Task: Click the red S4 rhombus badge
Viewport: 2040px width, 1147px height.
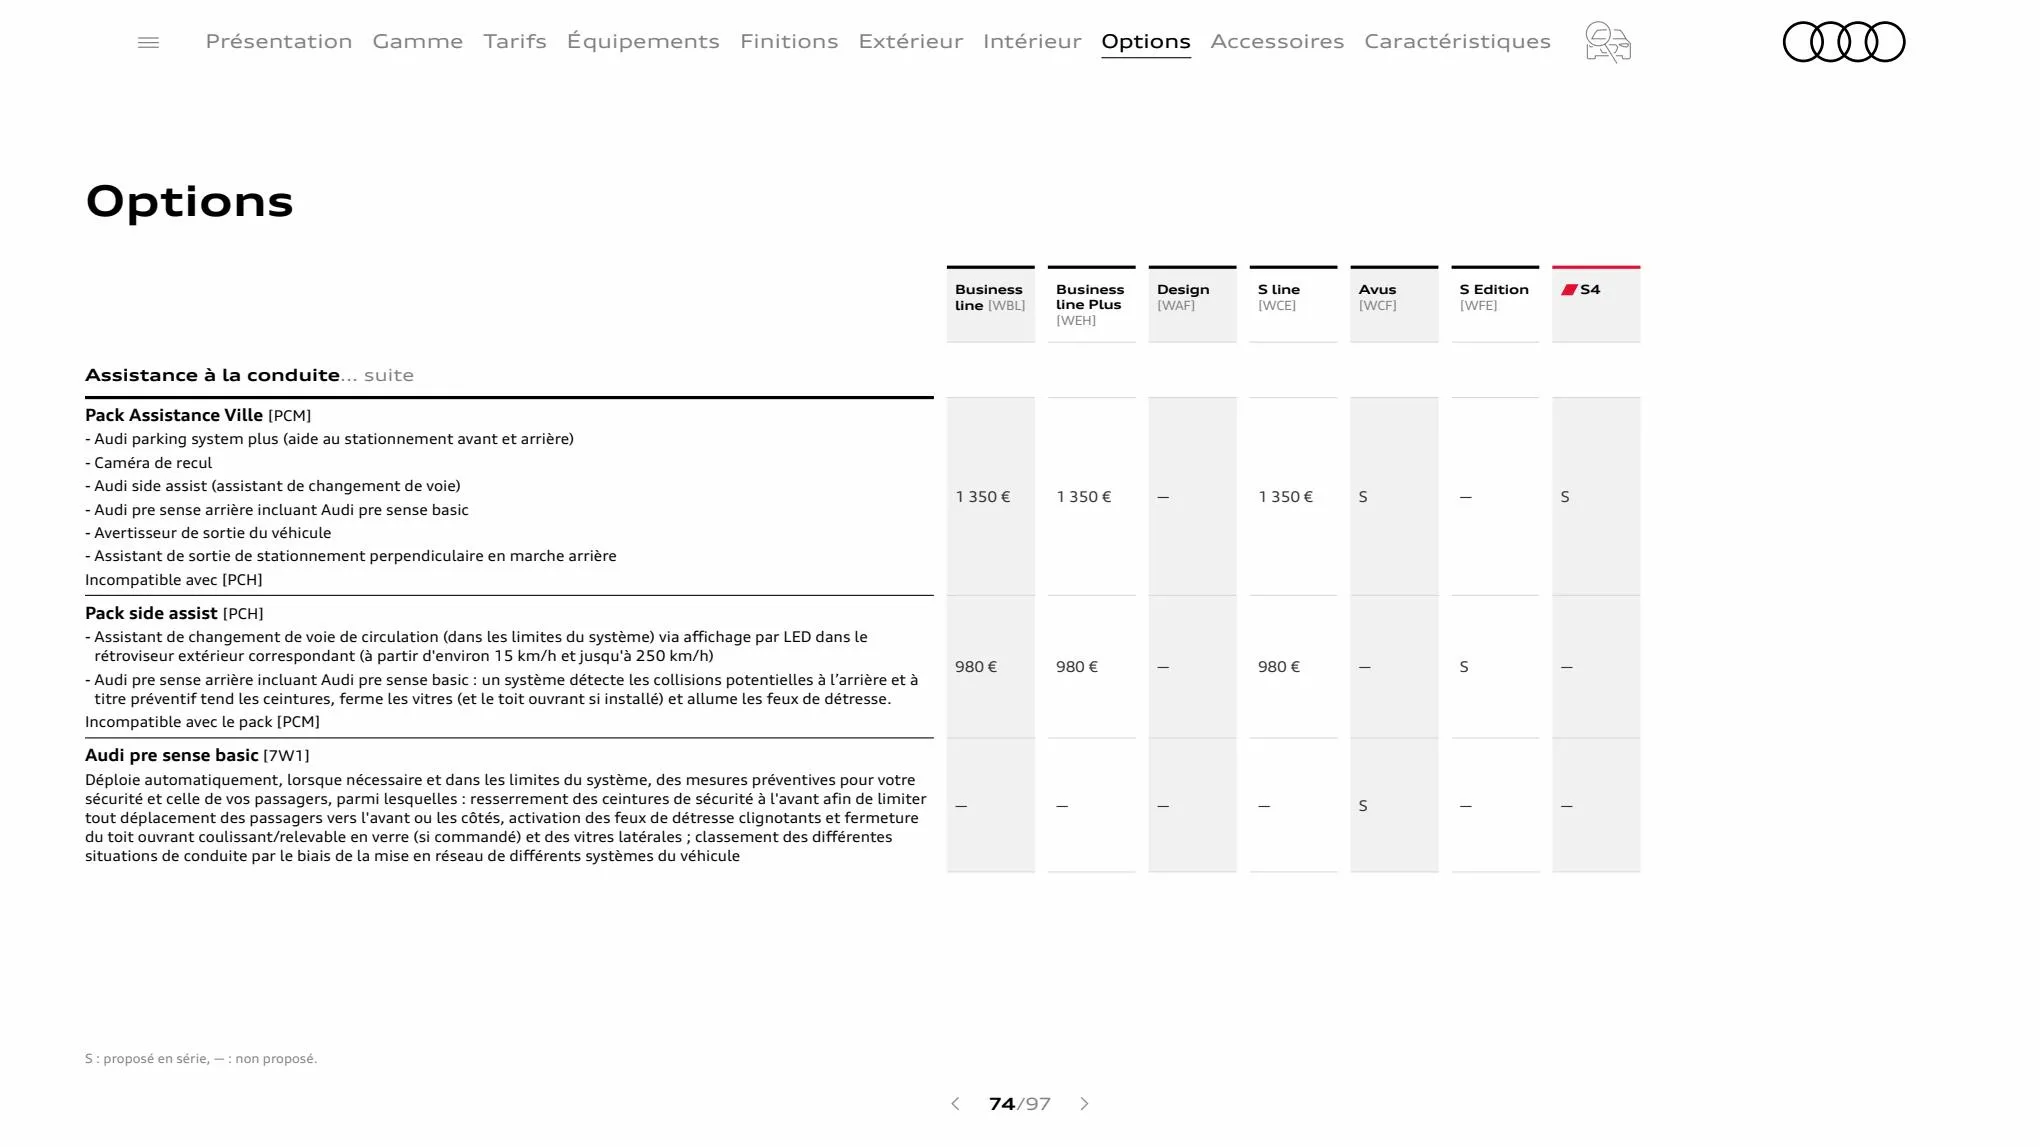Action: pos(1569,290)
